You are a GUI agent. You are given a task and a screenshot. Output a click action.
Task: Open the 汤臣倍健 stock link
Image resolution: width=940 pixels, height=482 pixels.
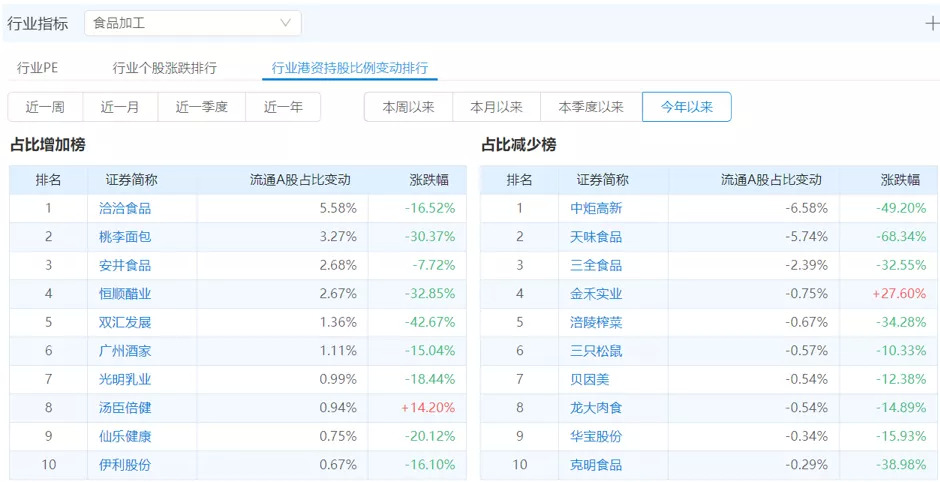coord(125,408)
